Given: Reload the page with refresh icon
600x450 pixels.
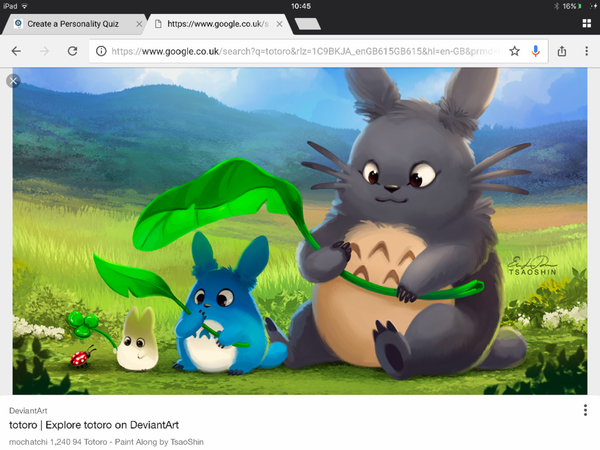Looking at the screenshot, I should tap(72, 51).
